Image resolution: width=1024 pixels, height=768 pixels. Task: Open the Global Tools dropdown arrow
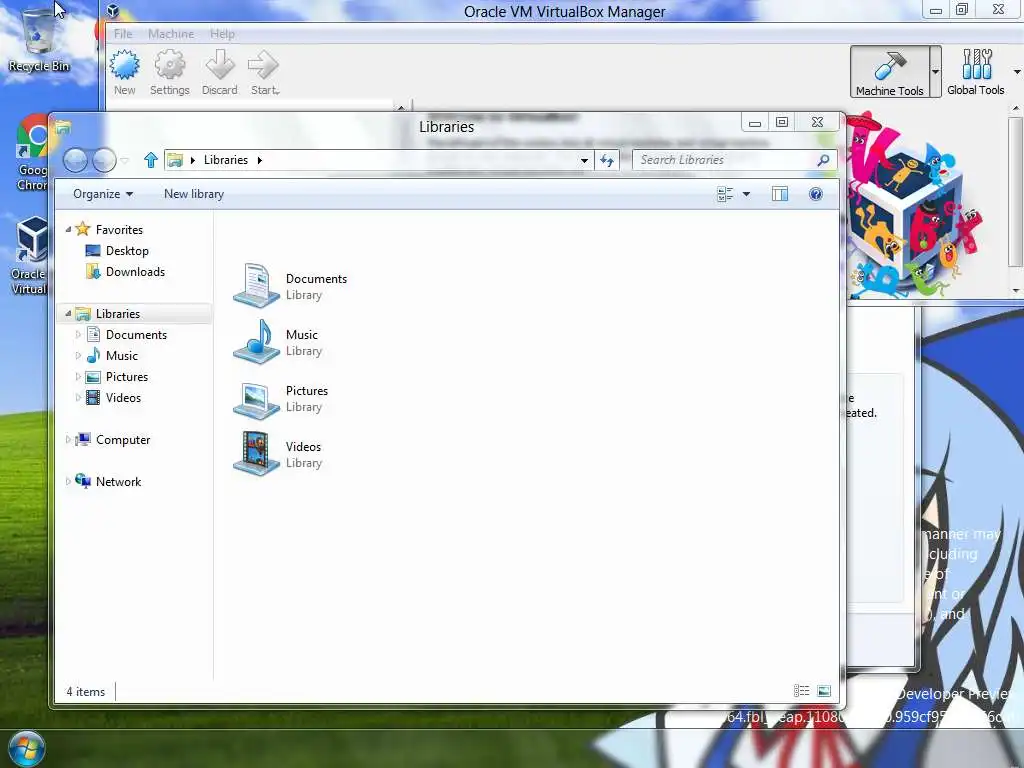(x=1017, y=72)
